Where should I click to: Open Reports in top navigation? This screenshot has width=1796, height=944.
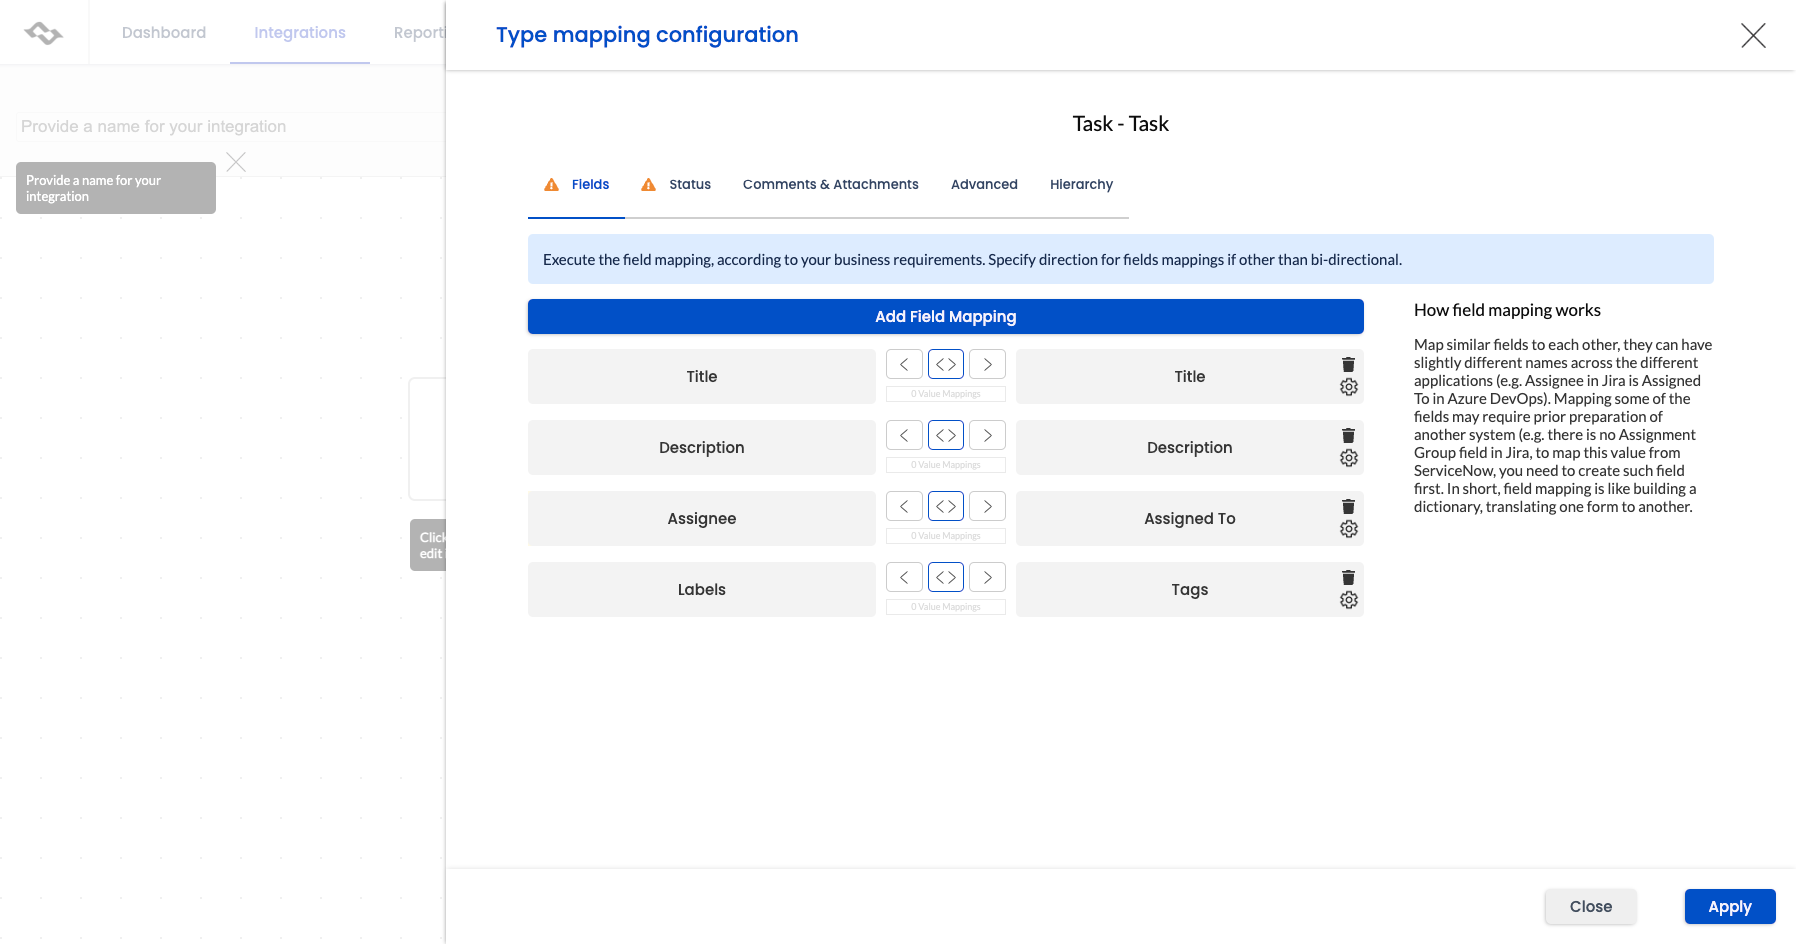[x=419, y=33]
